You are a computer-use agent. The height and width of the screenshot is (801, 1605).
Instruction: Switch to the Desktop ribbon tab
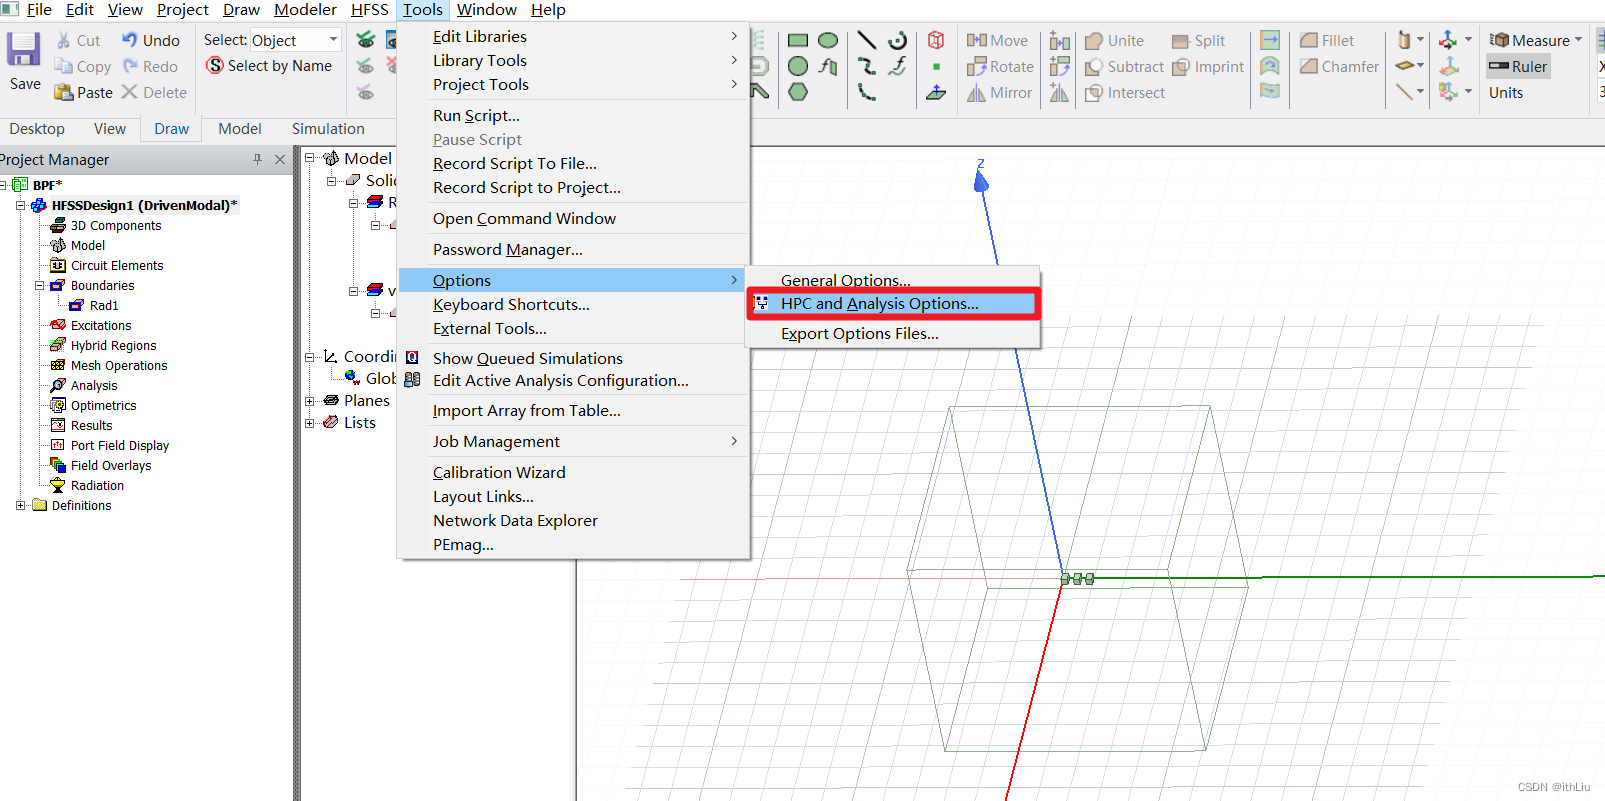pos(37,129)
